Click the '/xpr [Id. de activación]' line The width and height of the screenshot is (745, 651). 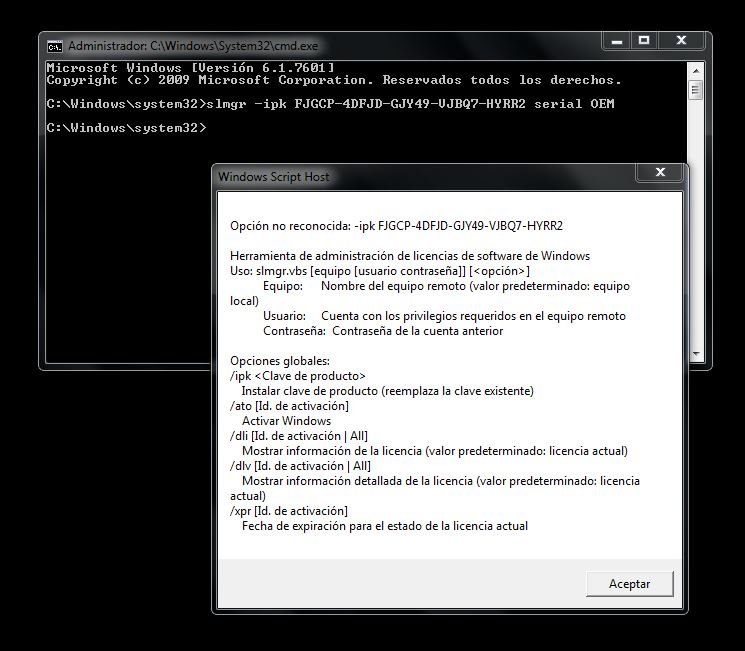289,511
